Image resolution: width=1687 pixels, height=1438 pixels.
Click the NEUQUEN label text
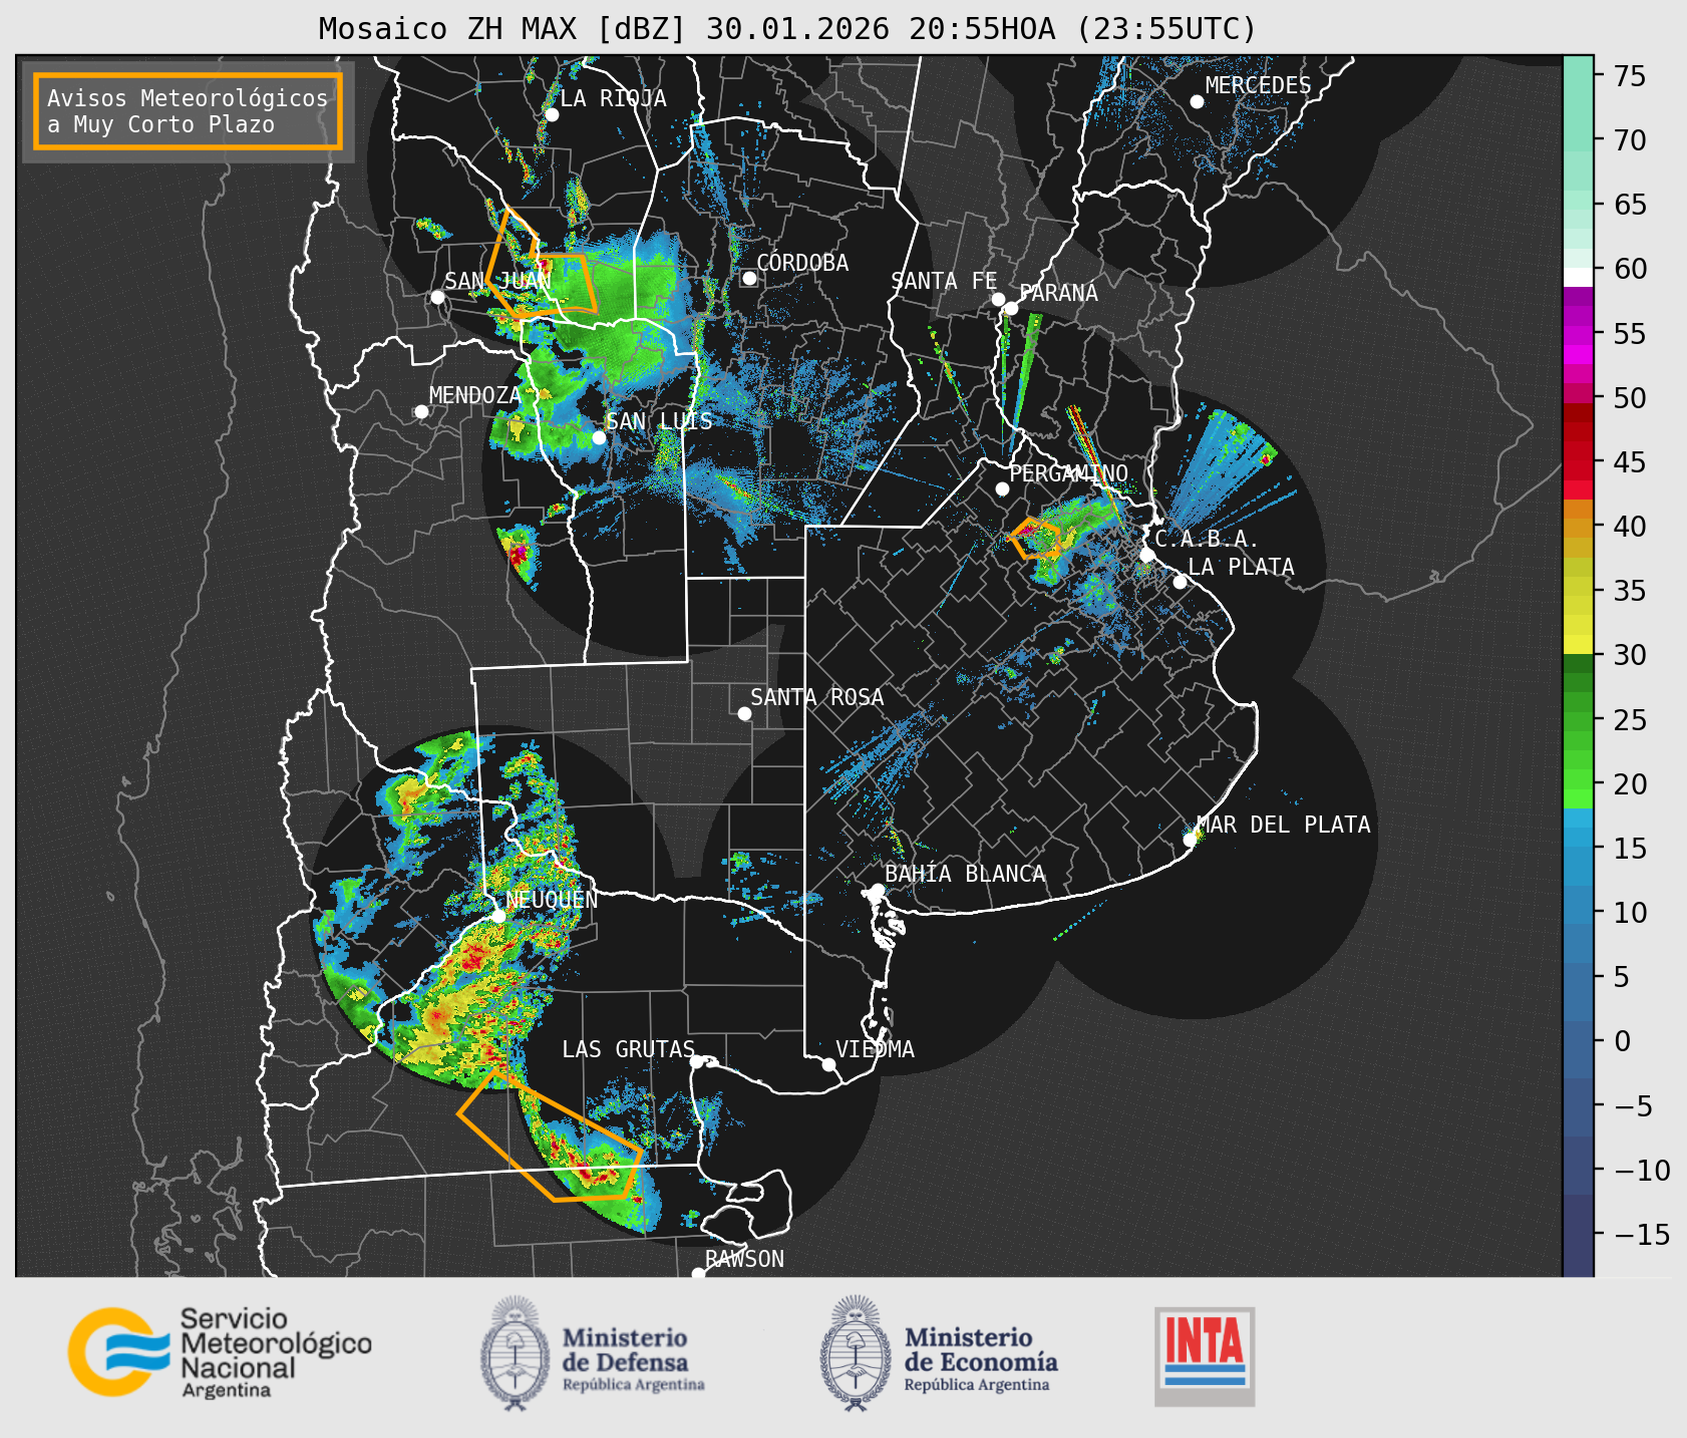pos(552,899)
